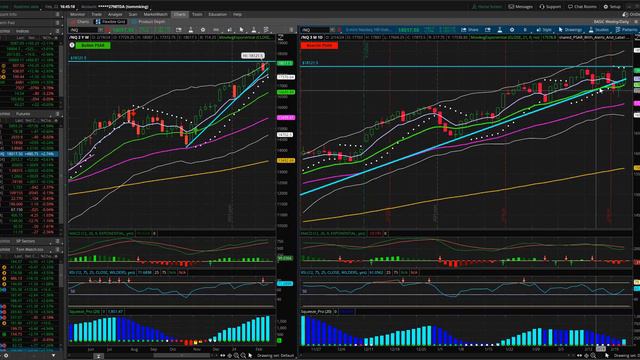Open the Patterns icon in left chart toolbar
Image resolution: width=640 pixels, height=360 pixels.
click(x=266, y=30)
